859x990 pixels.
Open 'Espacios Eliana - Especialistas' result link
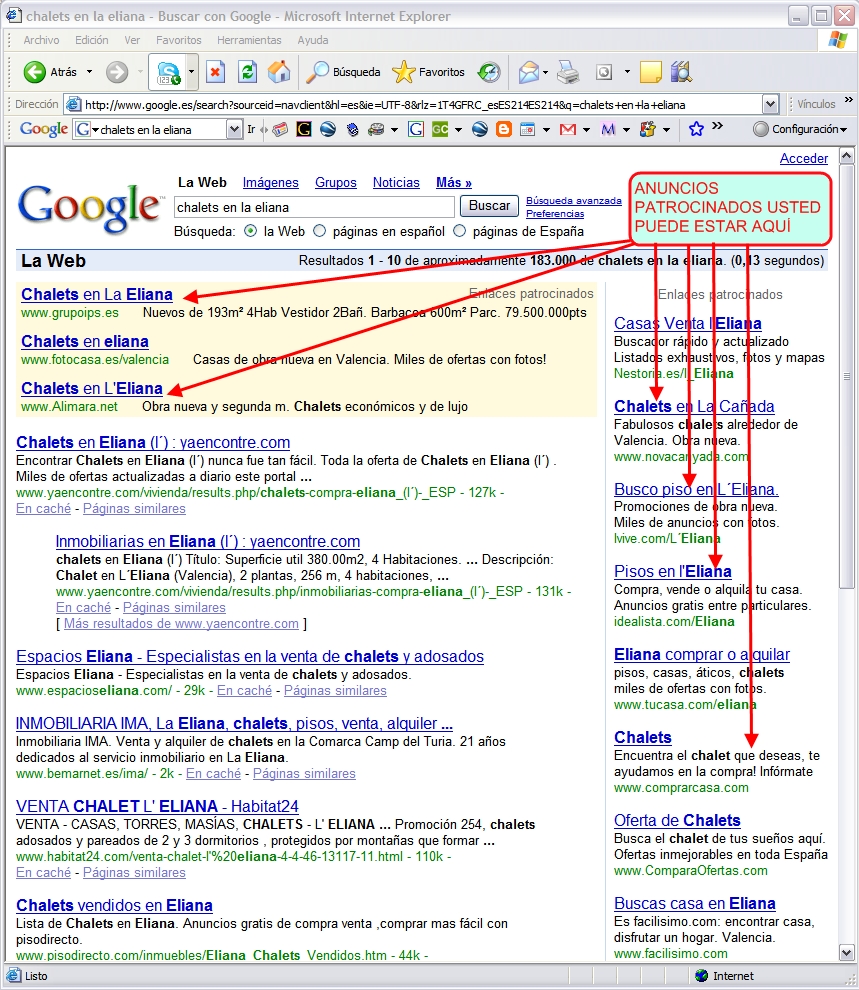(x=250, y=657)
